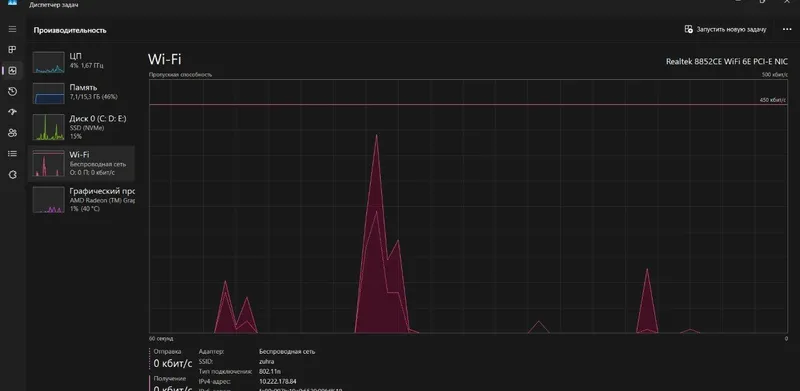The width and height of the screenshot is (800, 391).
Task: Click the 'Получение' receive rate label
Action: pos(170,379)
